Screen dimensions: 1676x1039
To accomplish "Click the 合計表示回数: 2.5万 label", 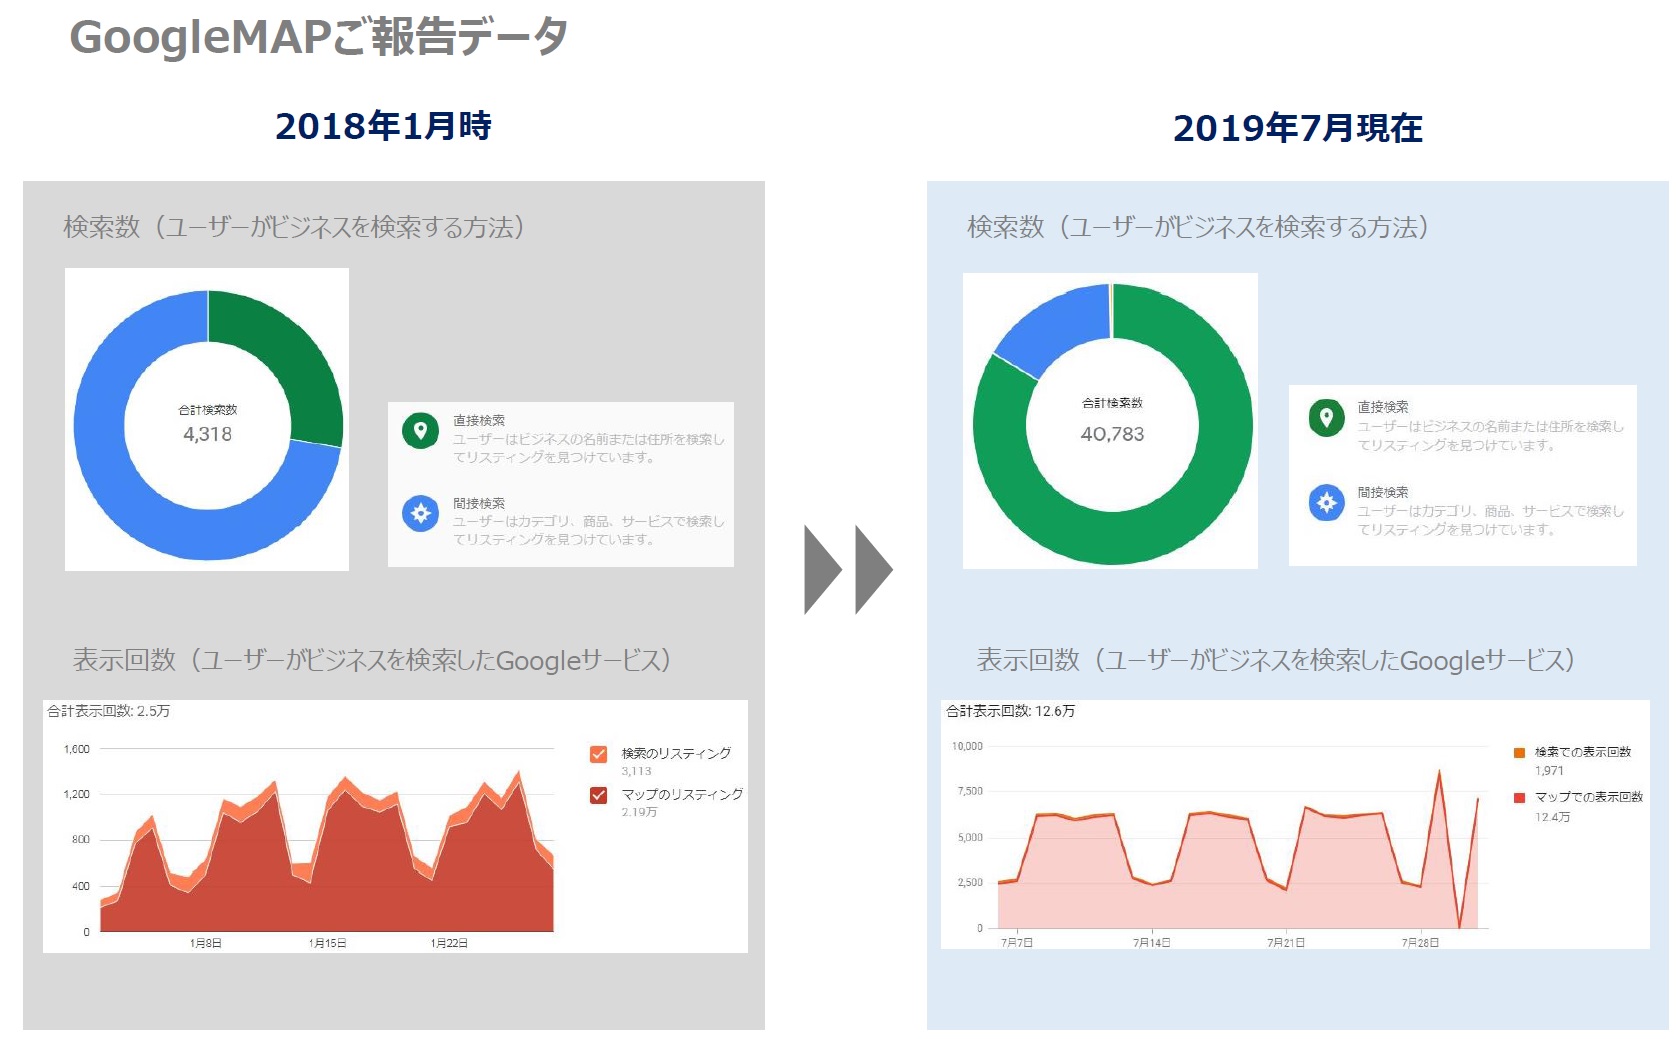I will [108, 711].
